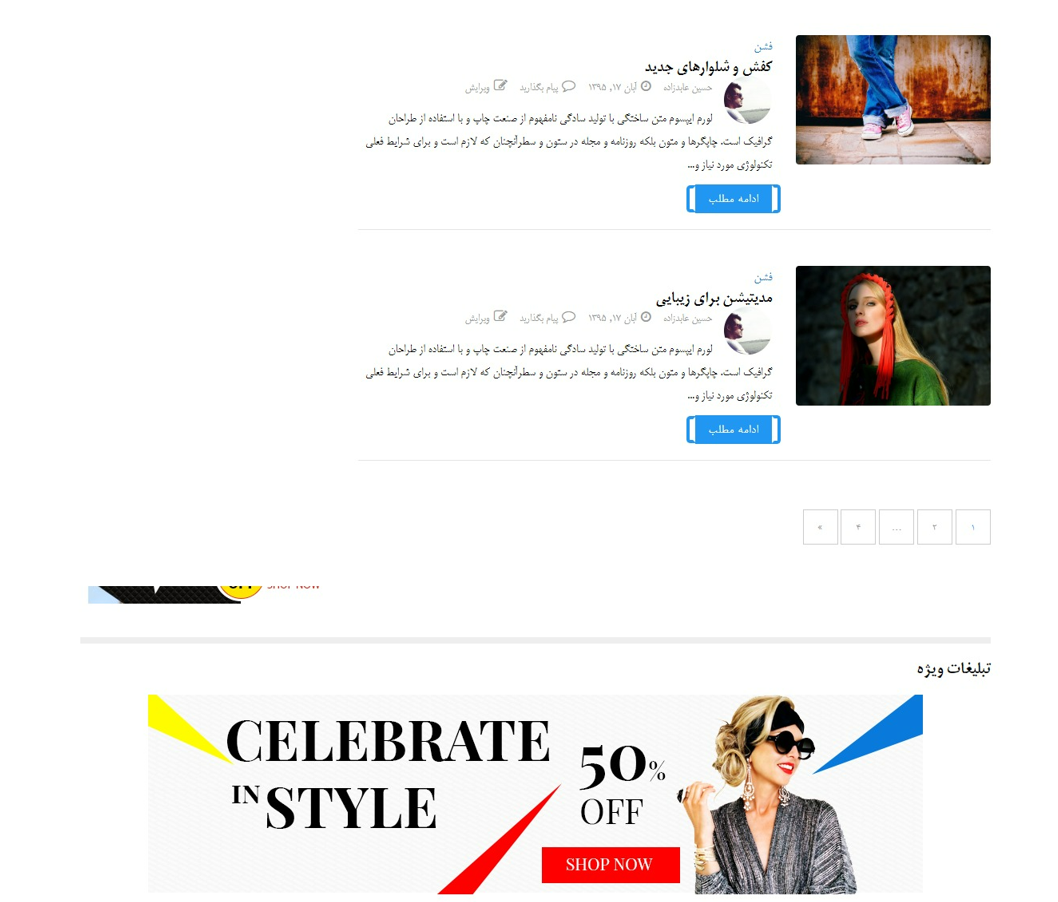This screenshot has width=1058, height=902.
Task: Click the edit pencil icon in the first post
Action: pos(500,86)
